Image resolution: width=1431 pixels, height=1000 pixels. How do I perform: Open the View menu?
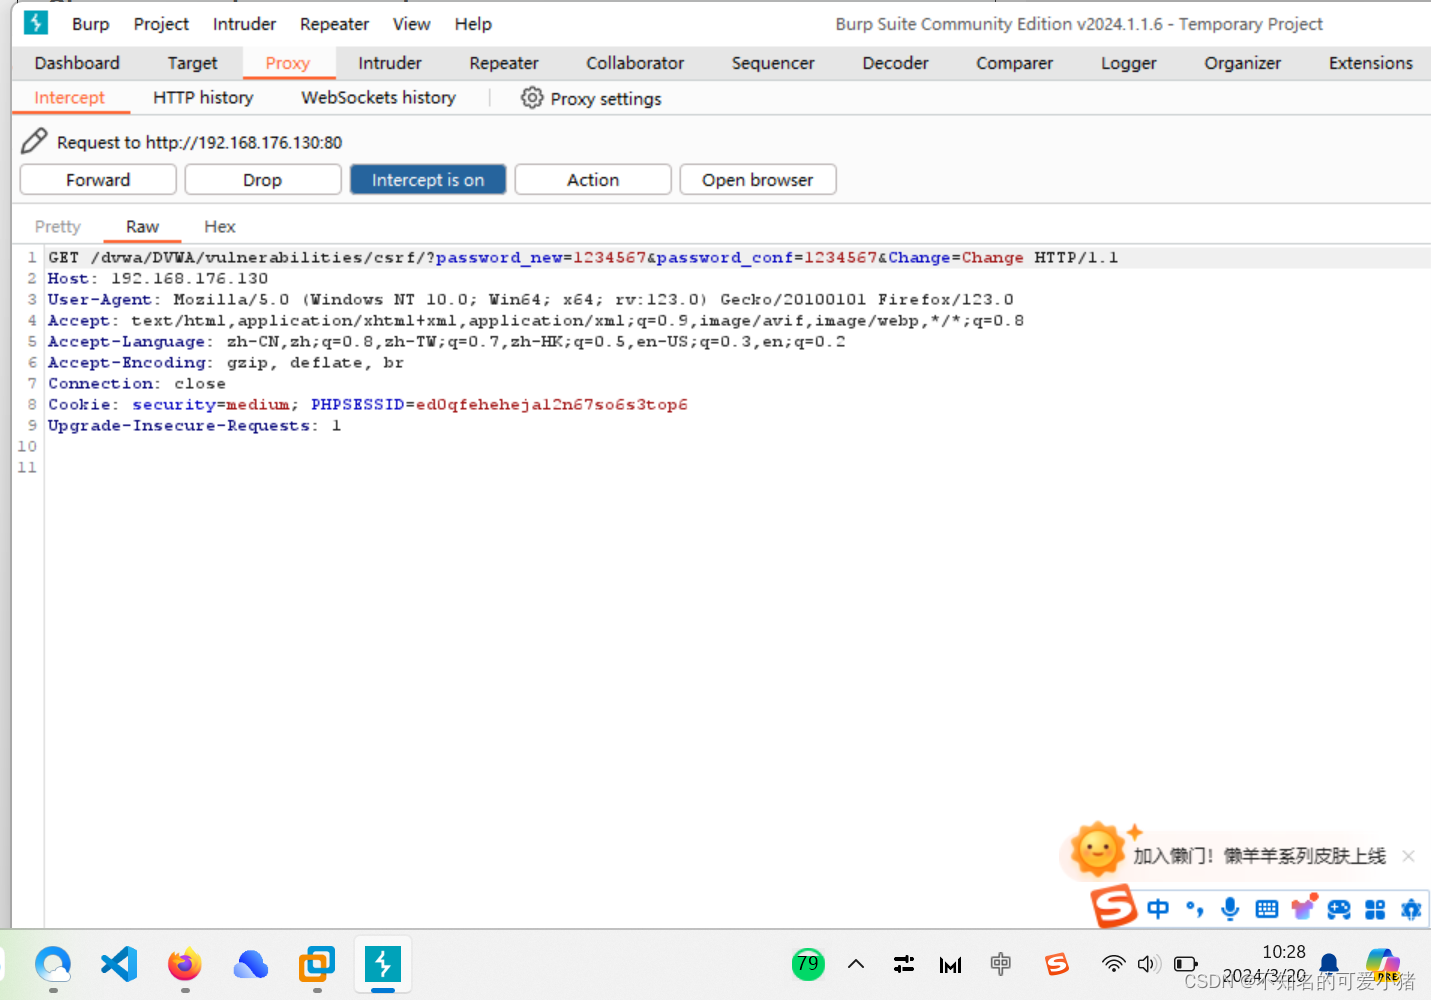point(411,24)
